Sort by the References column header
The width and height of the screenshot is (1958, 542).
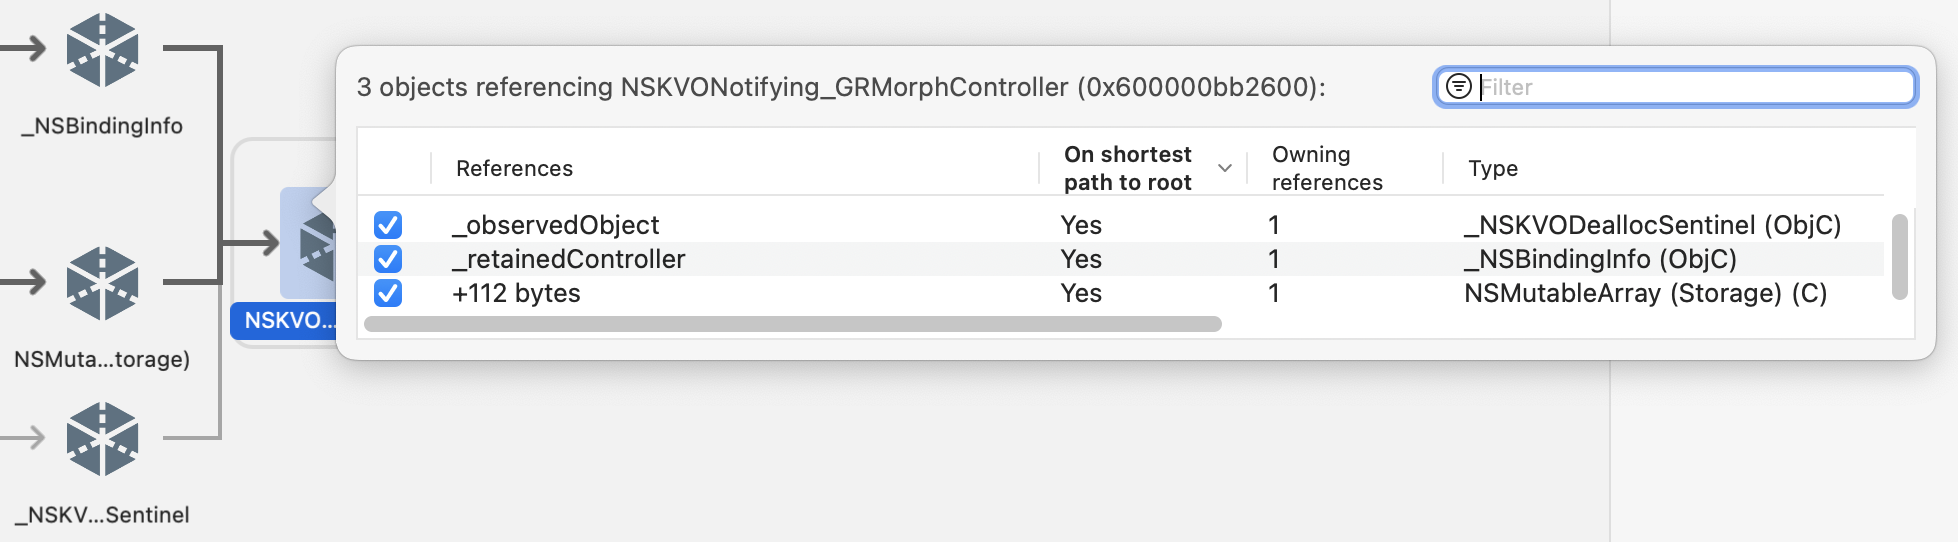514,168
